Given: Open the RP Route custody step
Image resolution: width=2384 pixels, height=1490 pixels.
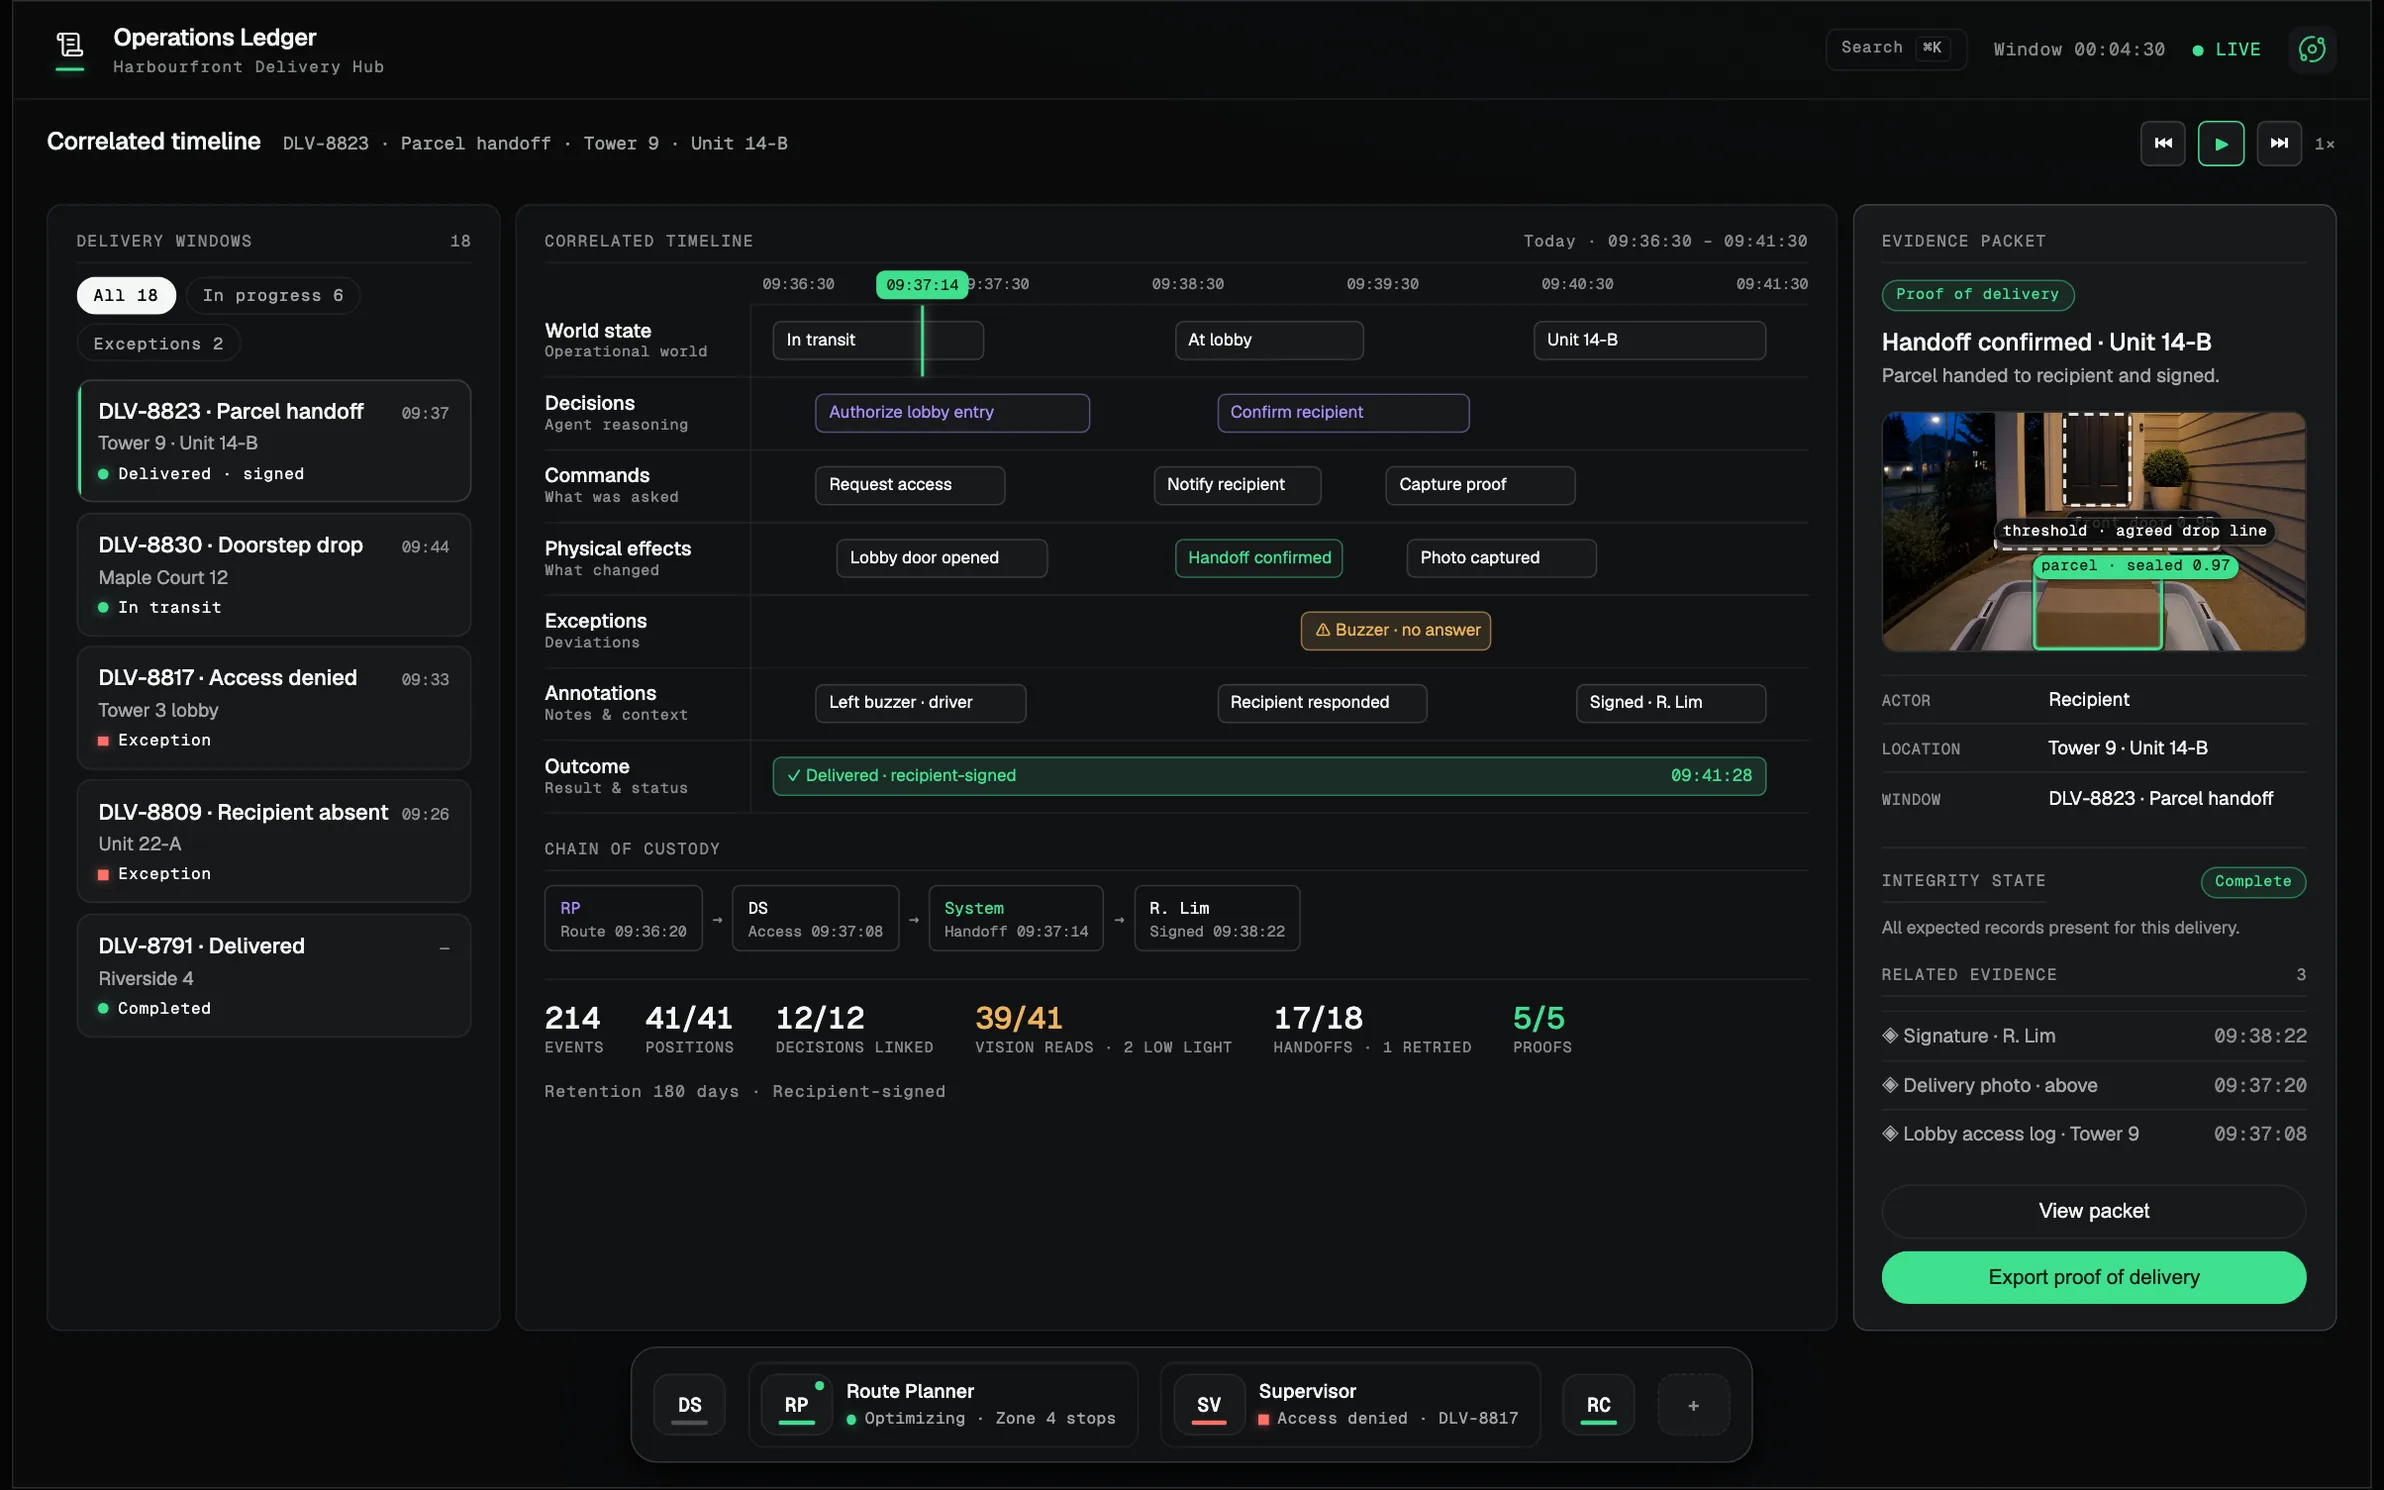Looking at the screenshot, I should tap(623, 918).
